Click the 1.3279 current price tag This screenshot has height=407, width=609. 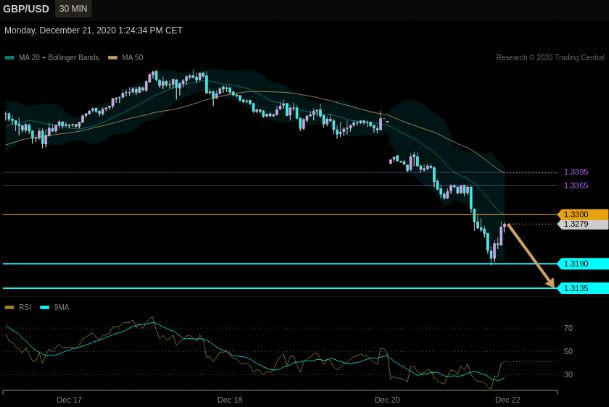click(583, 224)
